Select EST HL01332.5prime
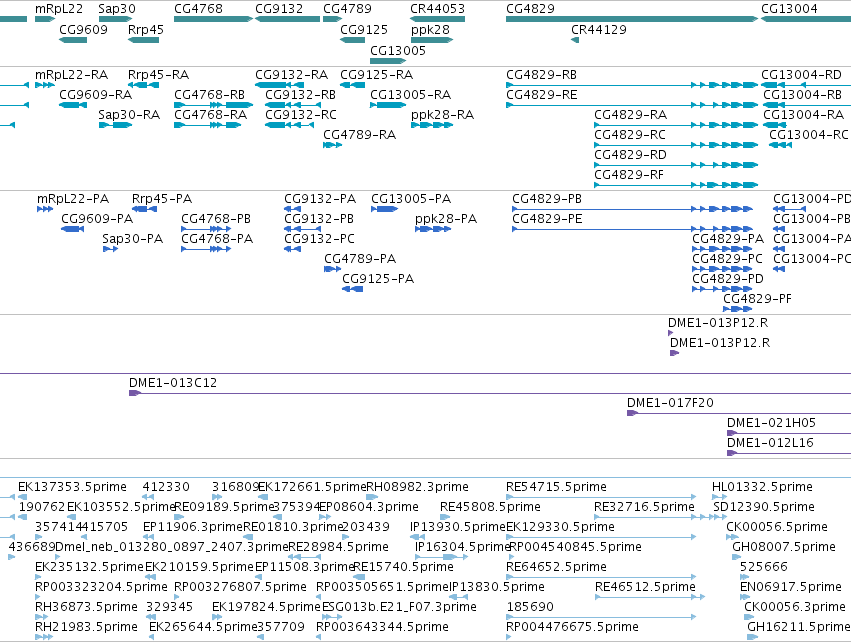 762,487
